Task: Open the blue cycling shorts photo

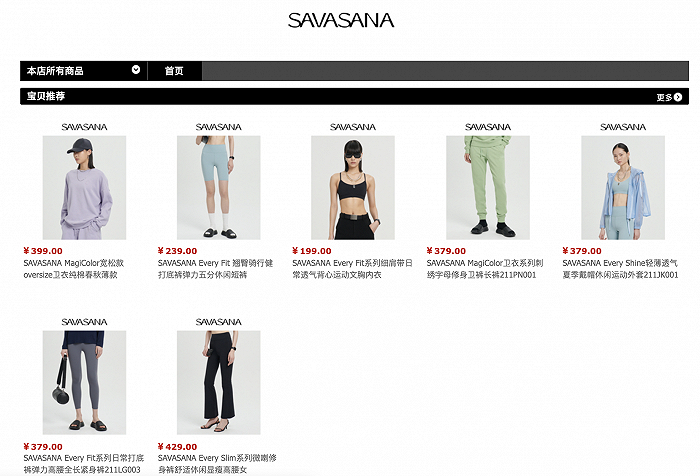Action: click(x=219, y=188)
